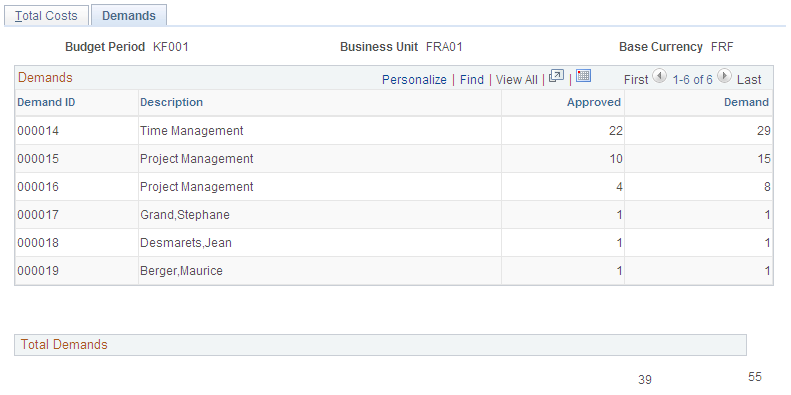
Task: Sort by Demand ID column header
Action: pos(46,102)
